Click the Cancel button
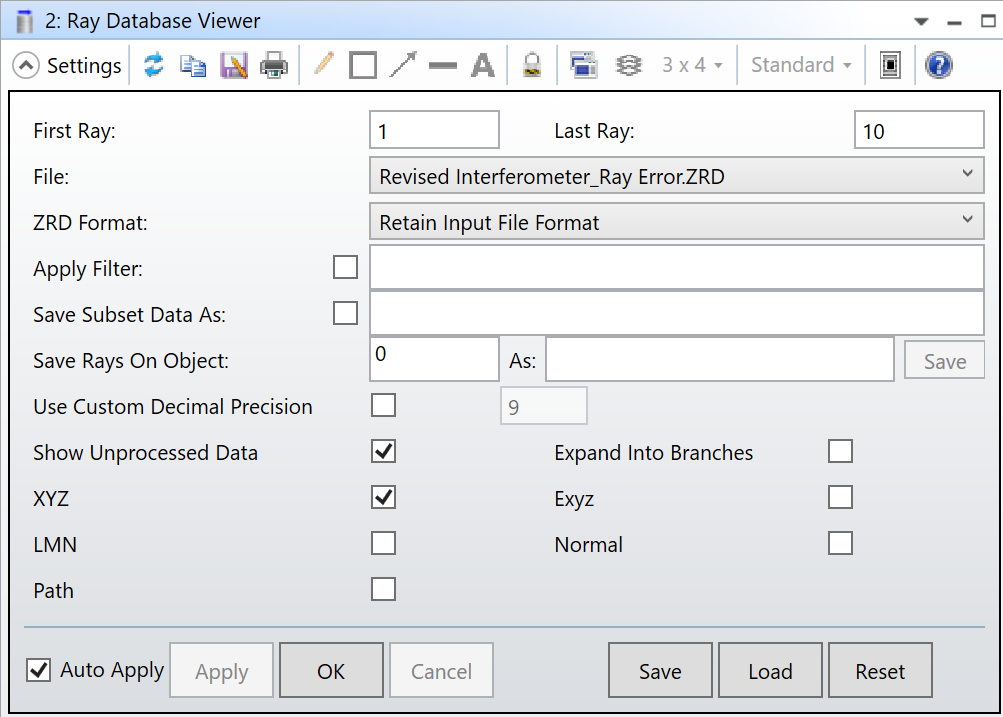1003x717 pixels. click(441, 670)
